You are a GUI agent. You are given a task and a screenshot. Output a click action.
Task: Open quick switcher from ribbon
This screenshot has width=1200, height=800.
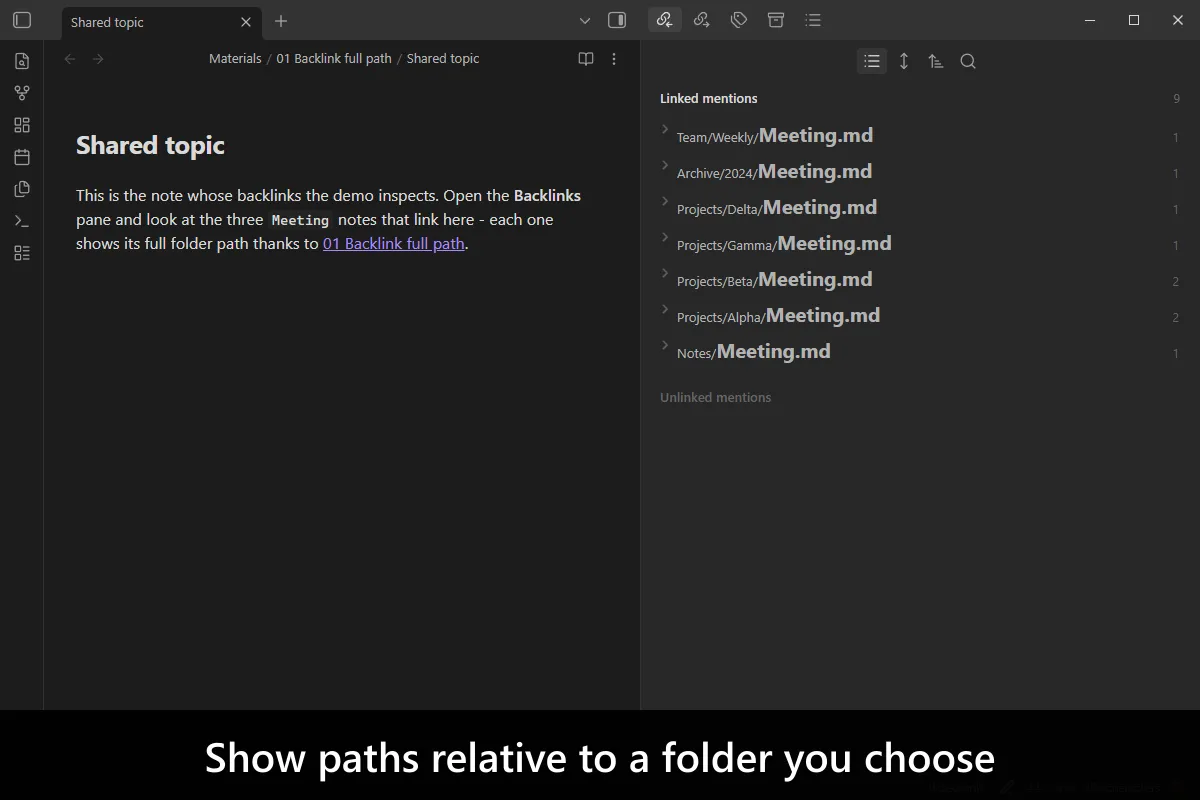(22, 61)
